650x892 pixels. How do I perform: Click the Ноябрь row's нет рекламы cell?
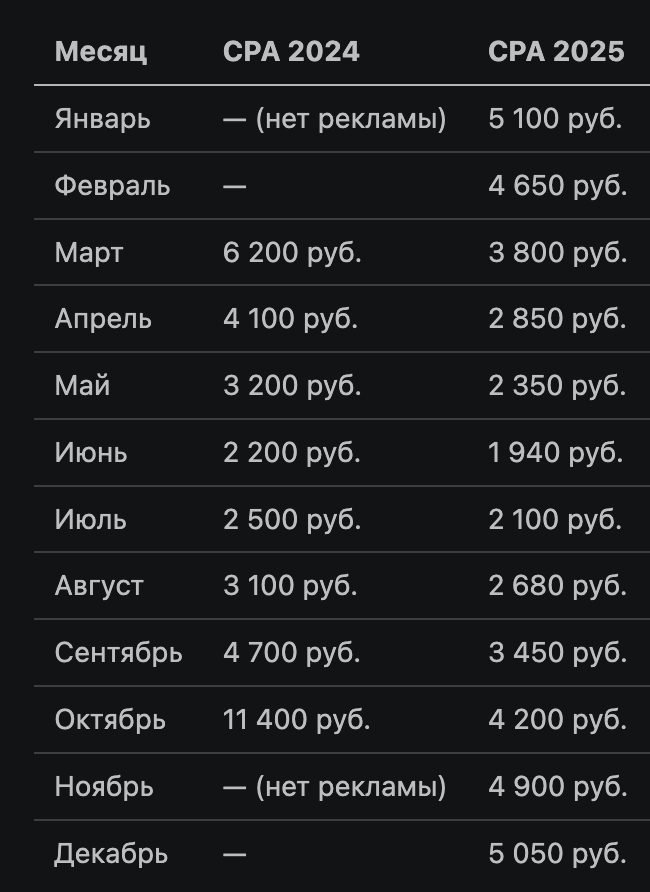click(335, 787)
